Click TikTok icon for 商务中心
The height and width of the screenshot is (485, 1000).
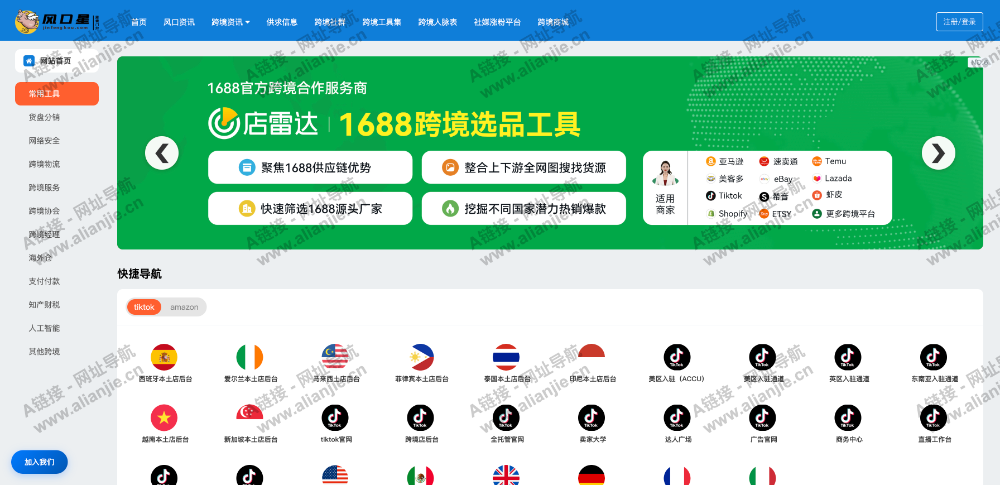pos(848,417)
